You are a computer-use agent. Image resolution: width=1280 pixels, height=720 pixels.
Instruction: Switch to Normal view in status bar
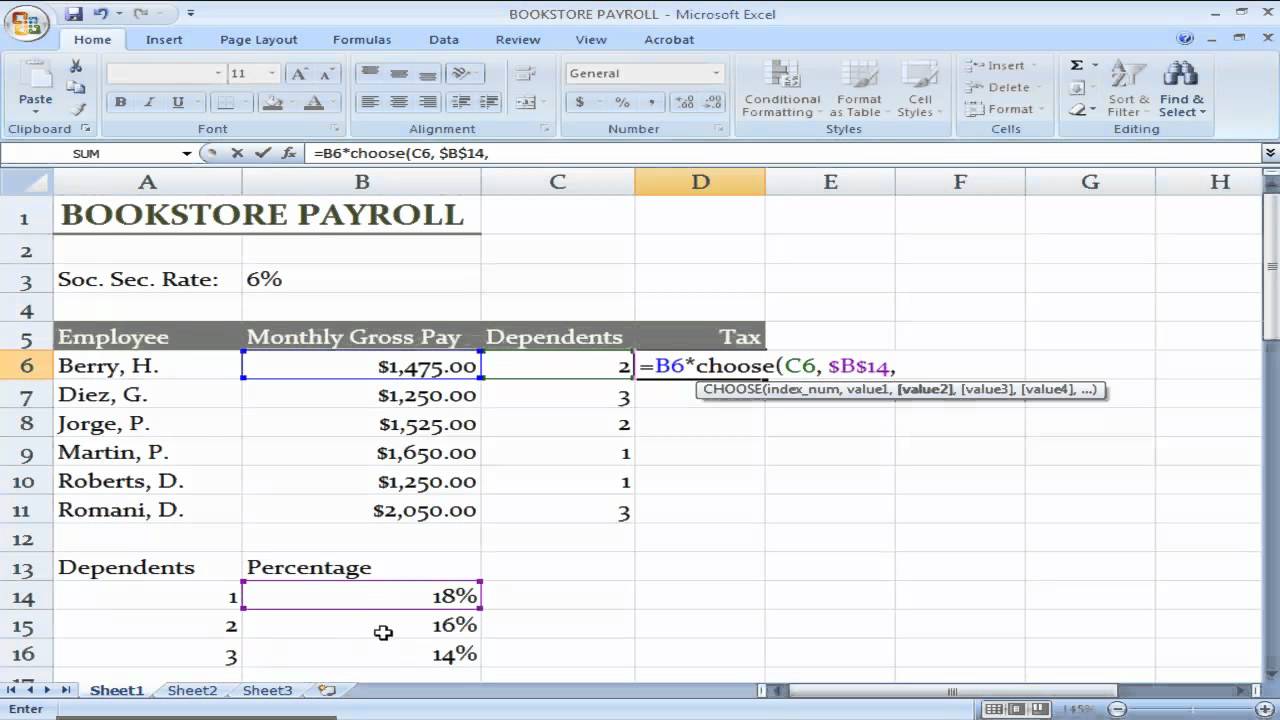coord(994,709)
